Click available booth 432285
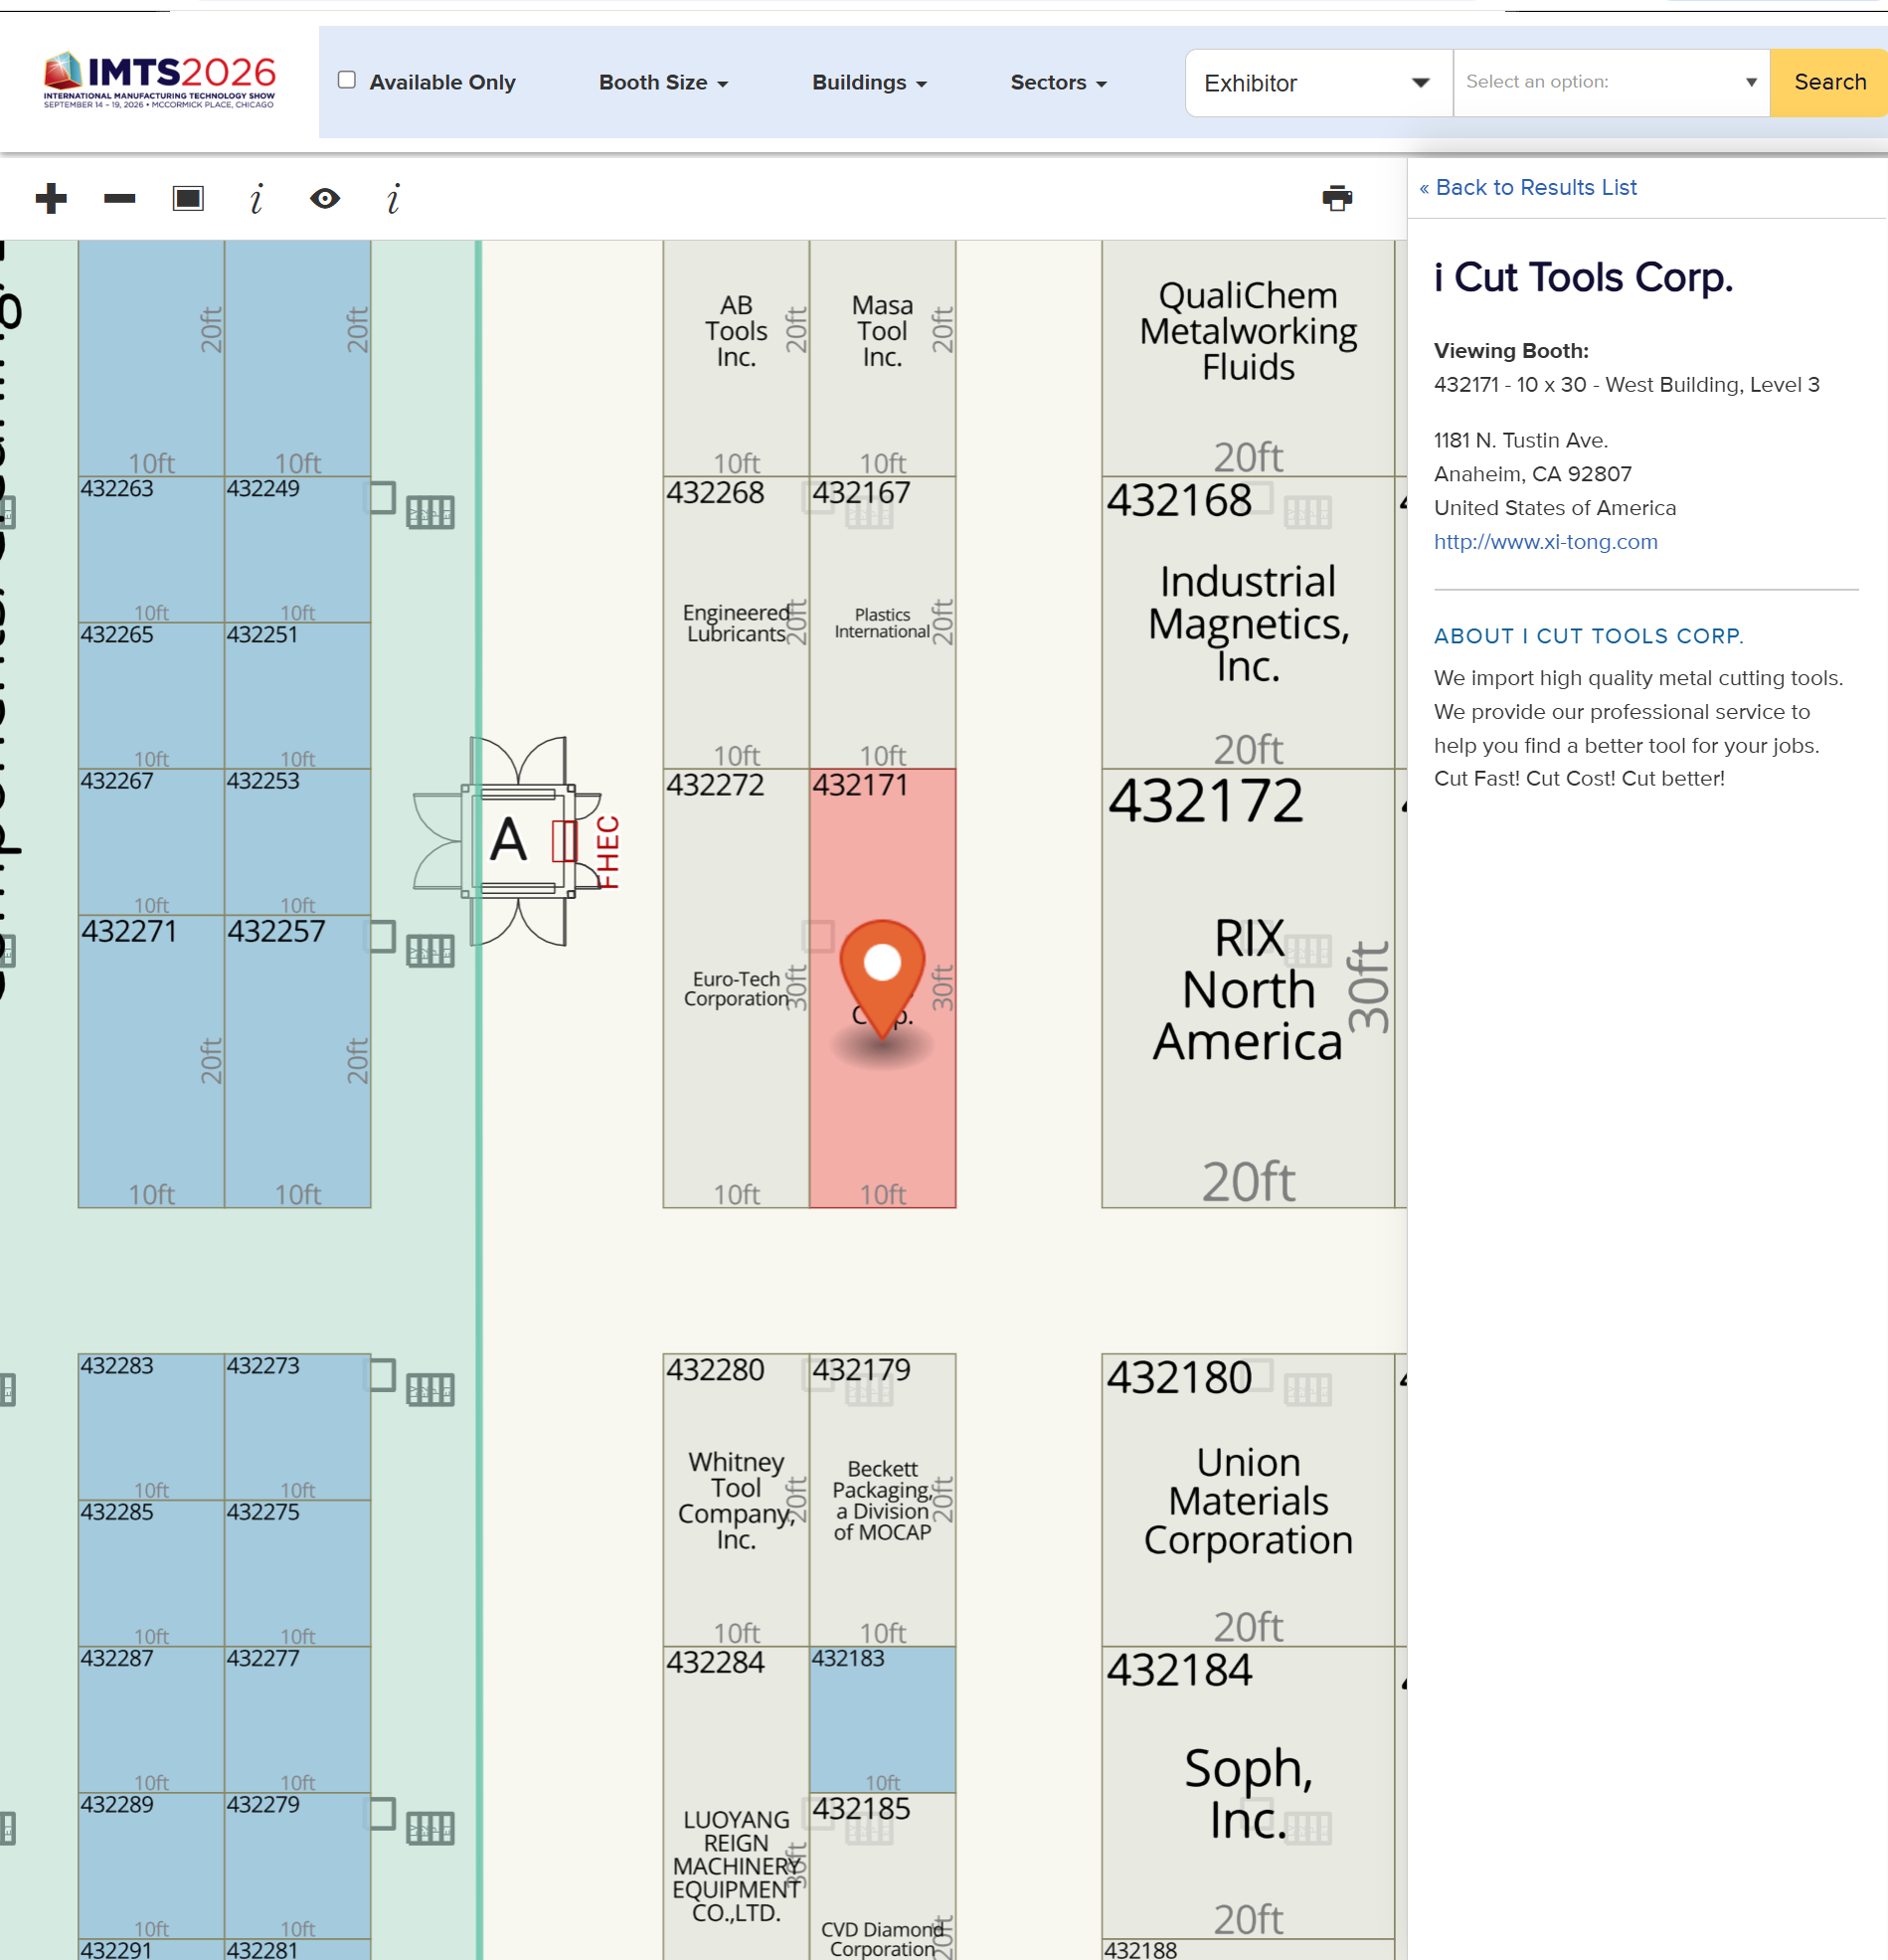Image resolution: width=1888 pixels, height=1960 pixels. (151, 1574)
